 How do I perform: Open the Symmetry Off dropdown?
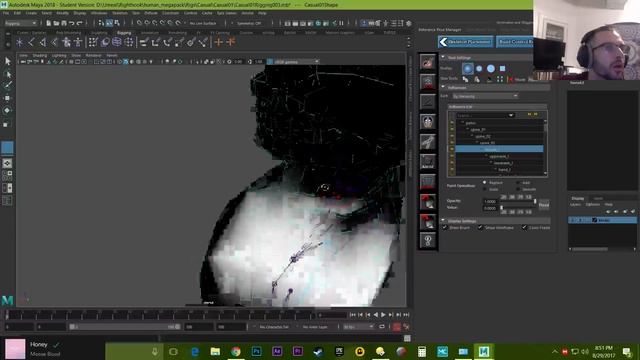249,23
